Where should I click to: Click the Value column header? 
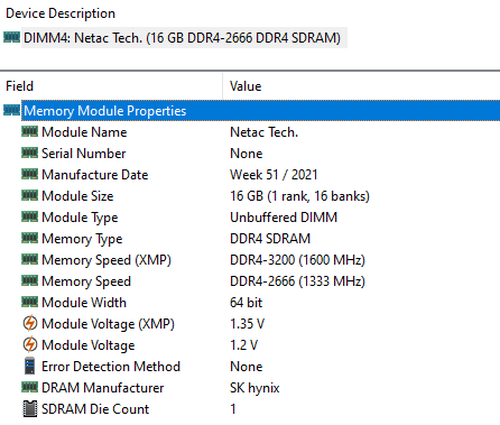[x=246, y=86]
